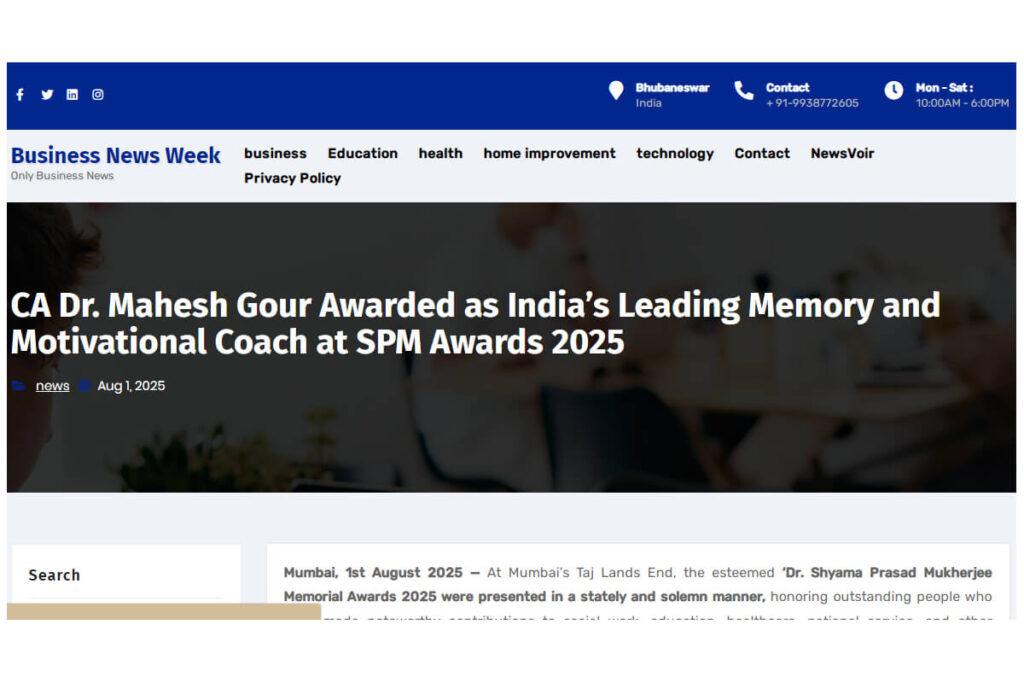Open the Facebook social icon
1024x683 pixels.
point(19,95)
